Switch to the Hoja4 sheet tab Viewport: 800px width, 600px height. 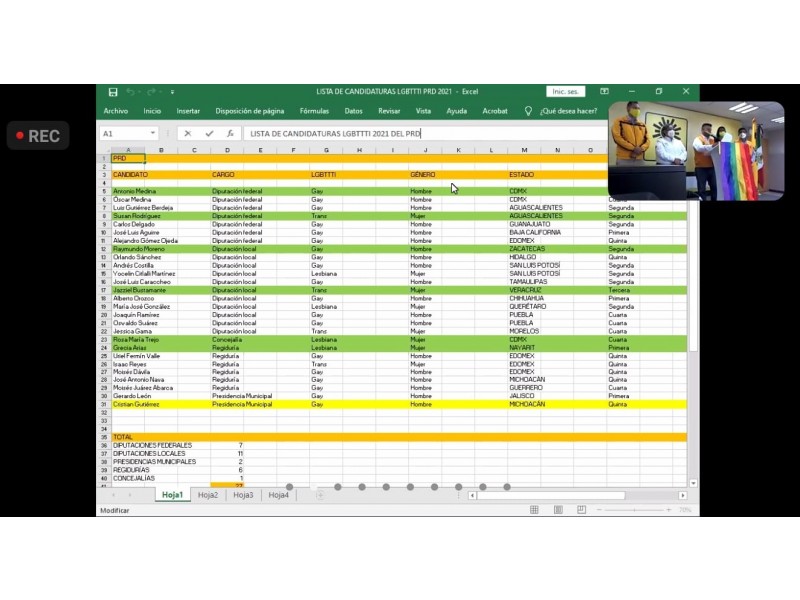[x=278, y=495]
